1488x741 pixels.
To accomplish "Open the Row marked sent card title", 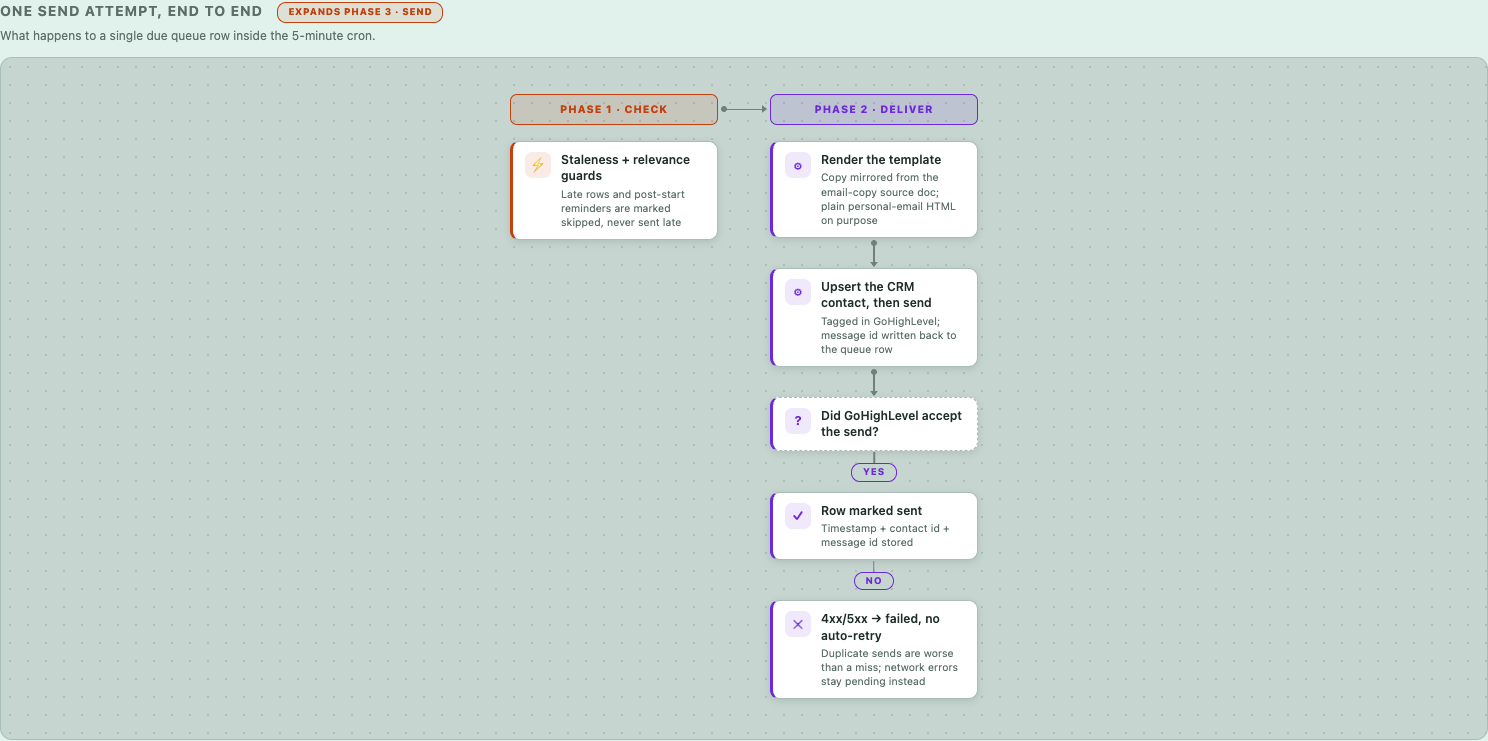I will point(872,511).
